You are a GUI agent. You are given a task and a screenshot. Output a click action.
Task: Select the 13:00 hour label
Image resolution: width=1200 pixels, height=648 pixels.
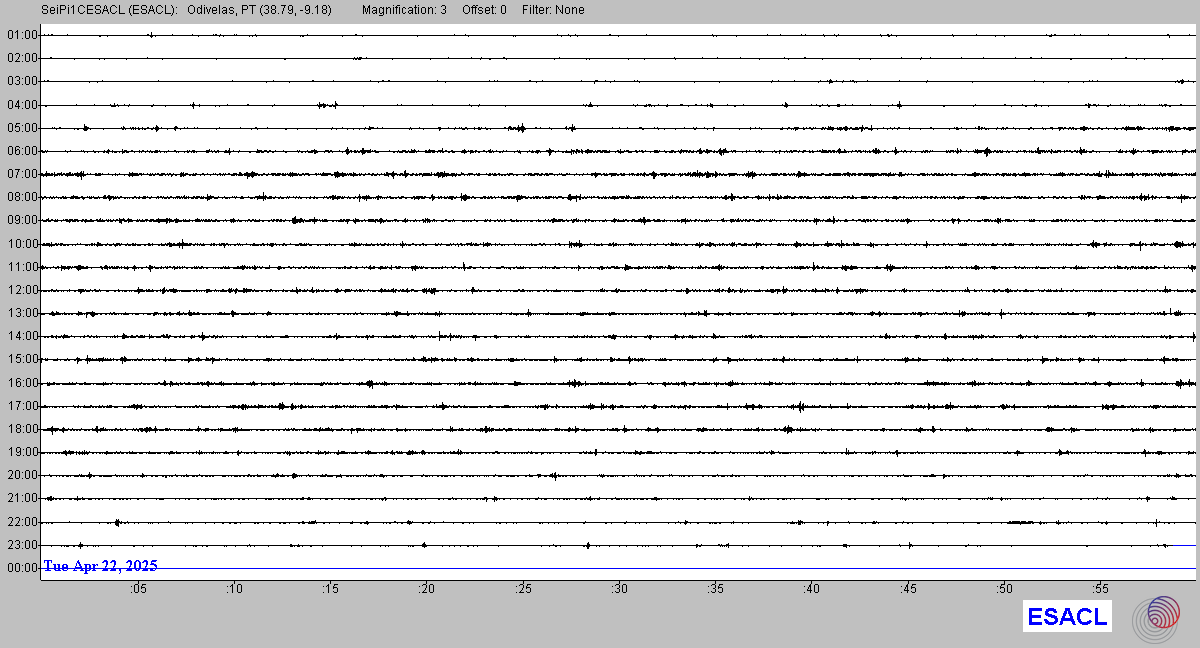pos(22,313)
